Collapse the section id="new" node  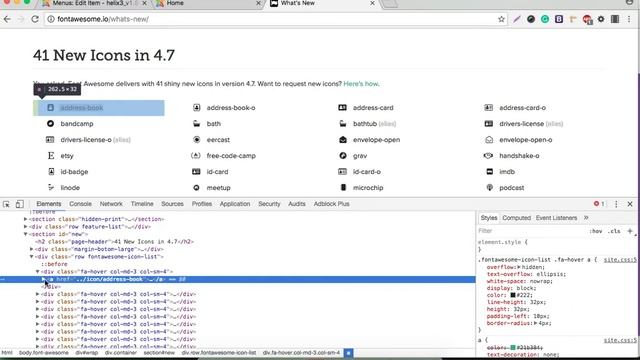point(25,234)
